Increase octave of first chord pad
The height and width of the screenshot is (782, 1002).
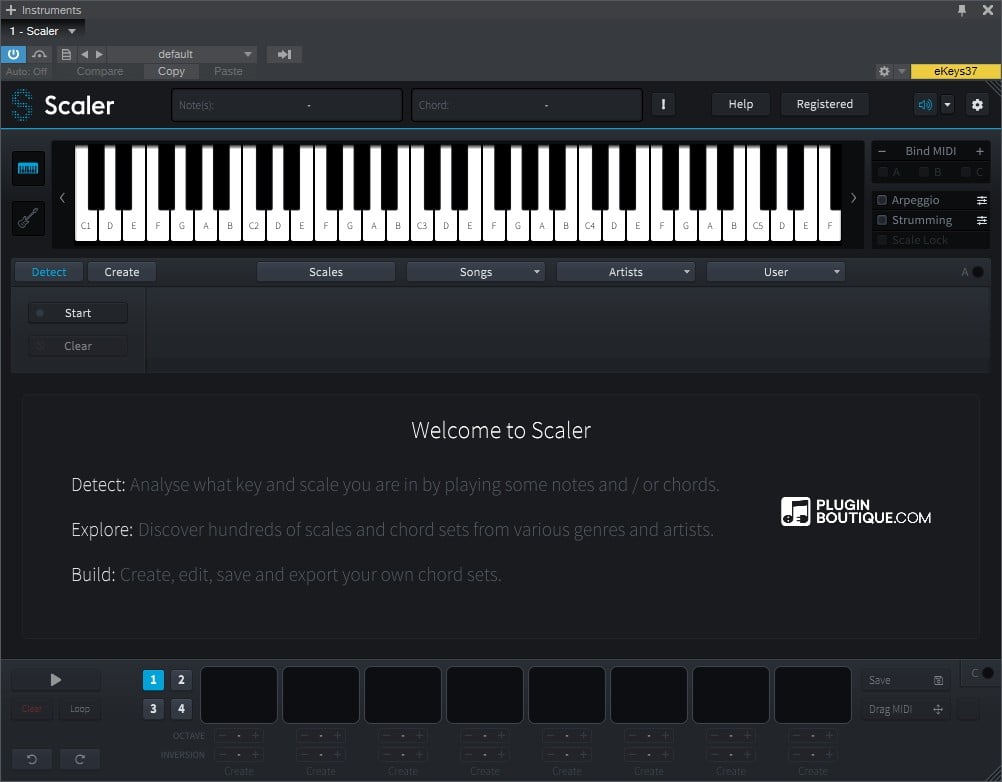256,735
